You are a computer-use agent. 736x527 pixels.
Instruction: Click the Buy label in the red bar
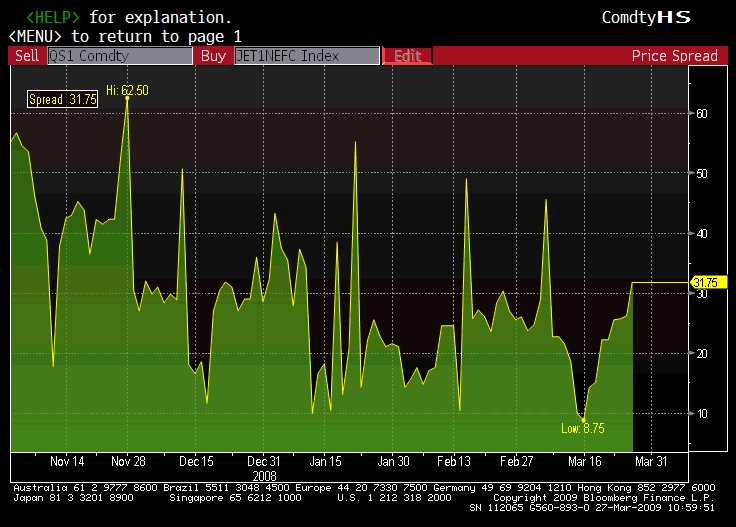(213, 56)
